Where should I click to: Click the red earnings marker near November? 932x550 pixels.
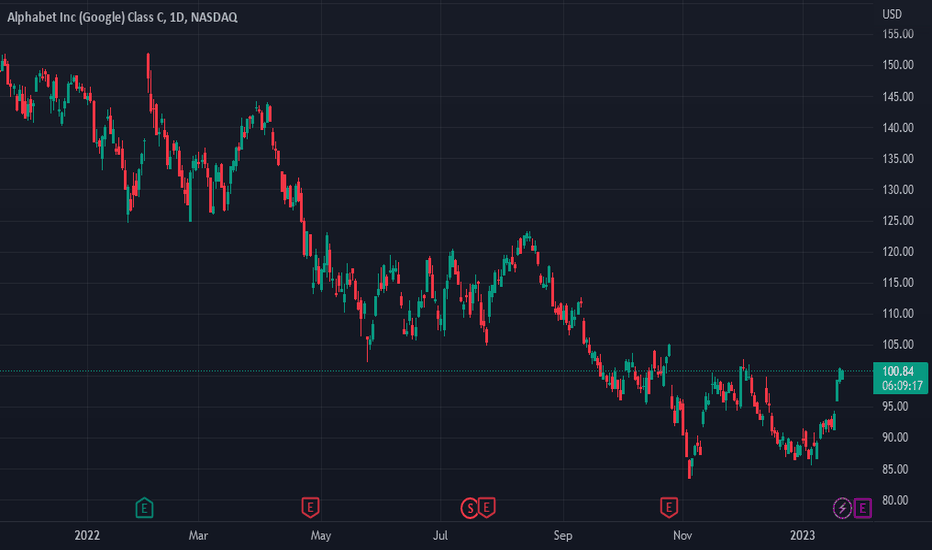[x=669, y=507]
